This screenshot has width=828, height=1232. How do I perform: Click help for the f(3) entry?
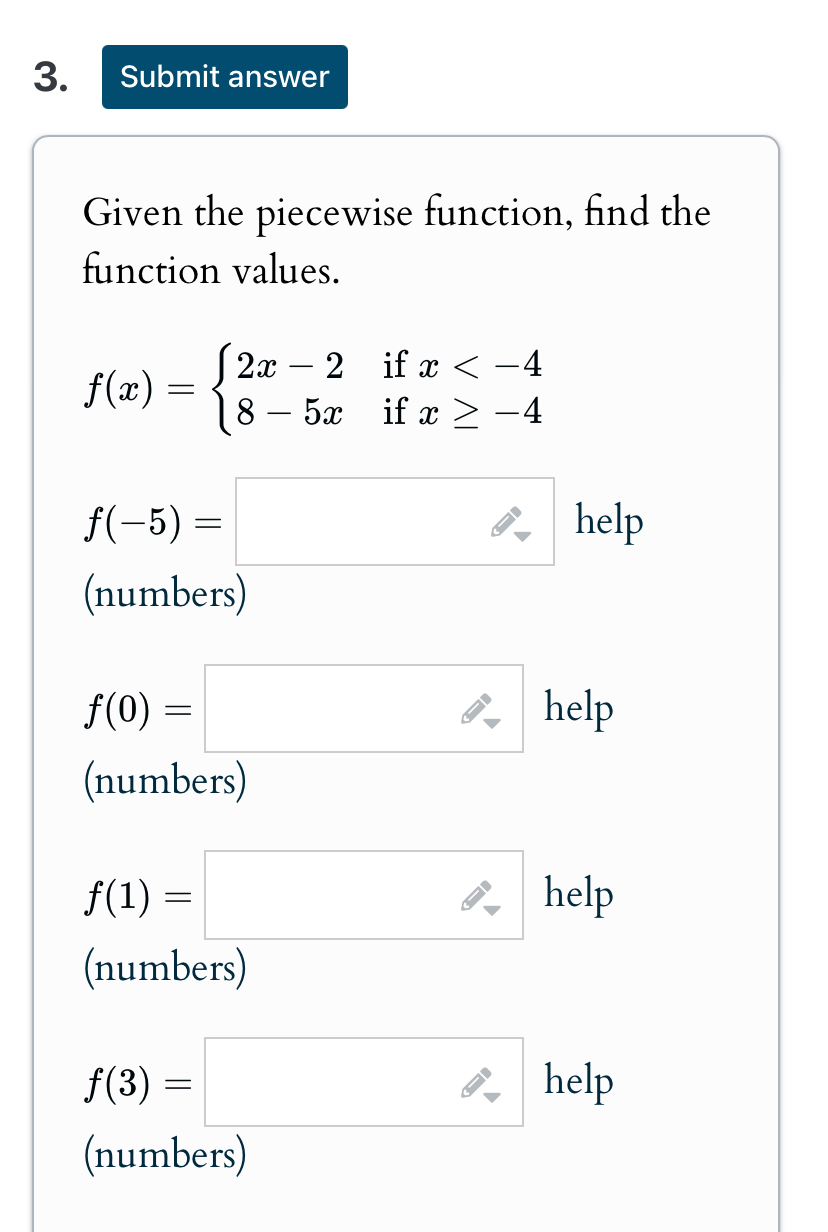pos(578,1081)
